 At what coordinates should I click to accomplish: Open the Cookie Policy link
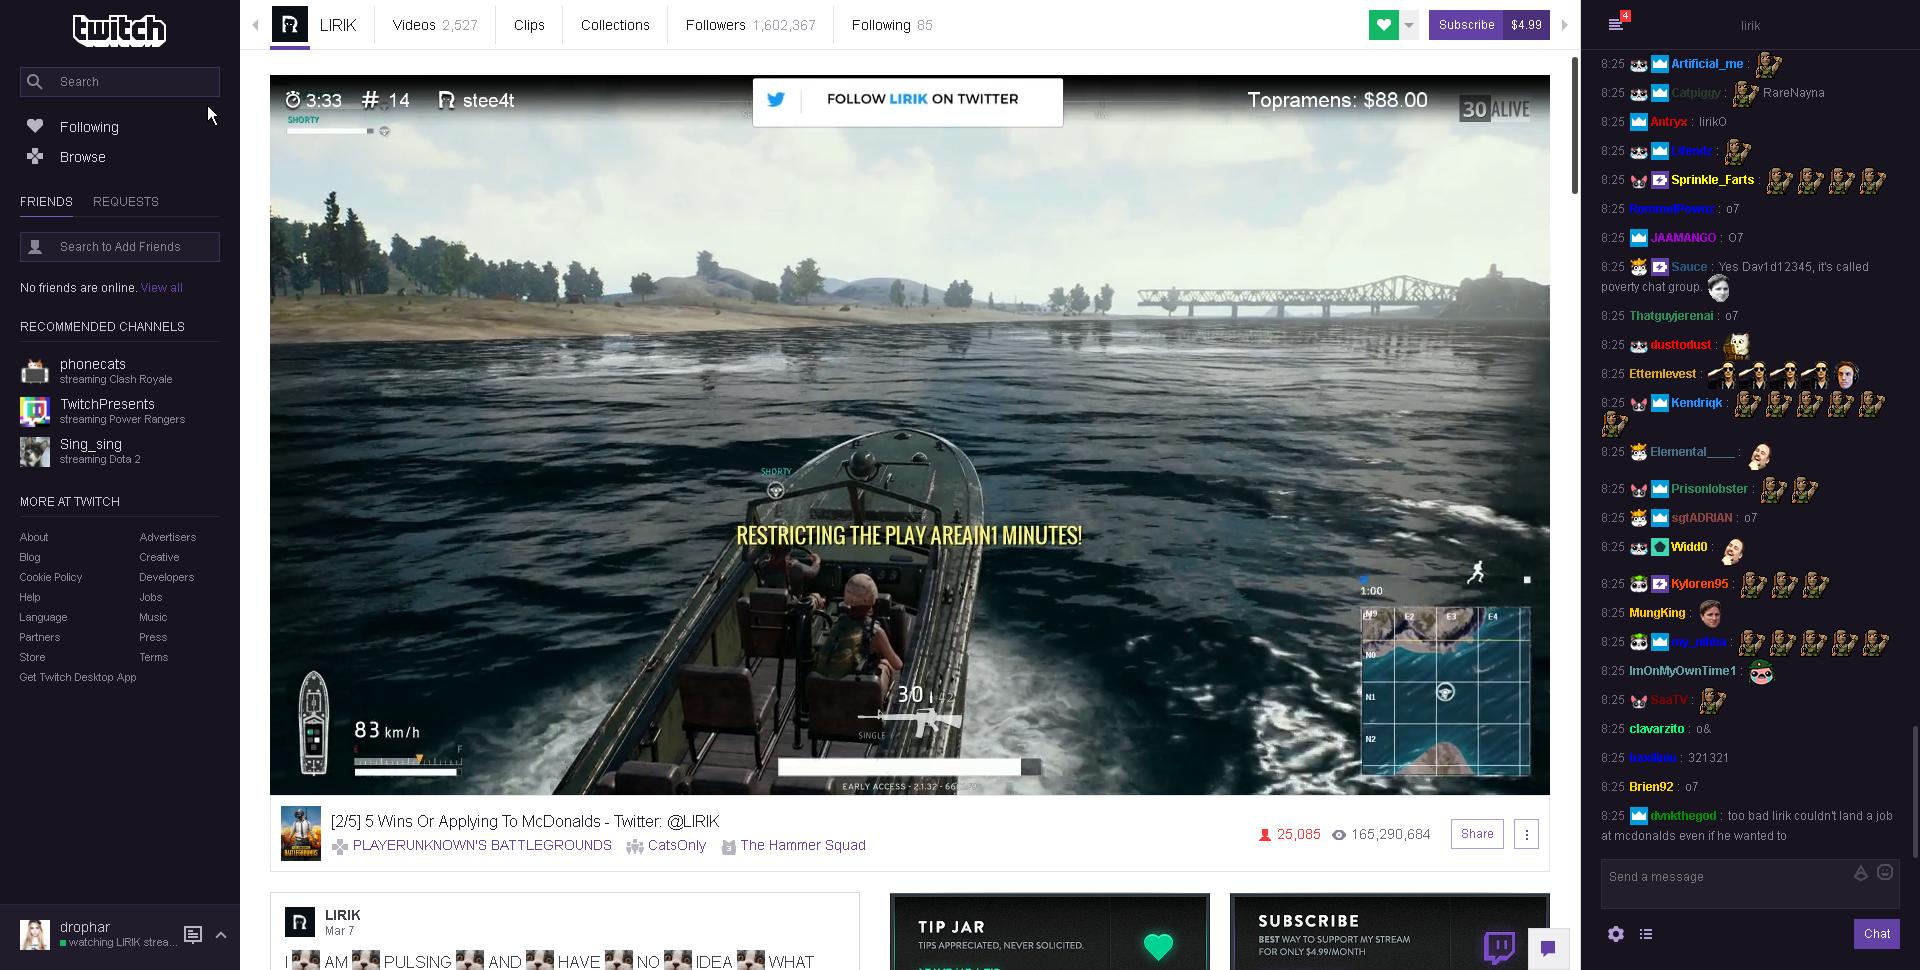(x=51, y=577)
